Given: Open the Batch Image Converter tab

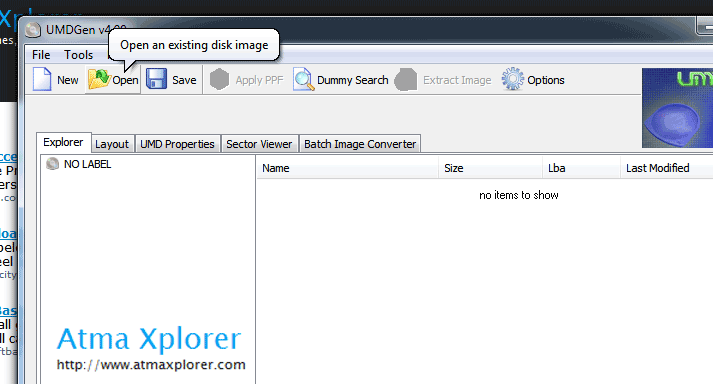Looking at the screenshot, I should (x=360, y=144).
